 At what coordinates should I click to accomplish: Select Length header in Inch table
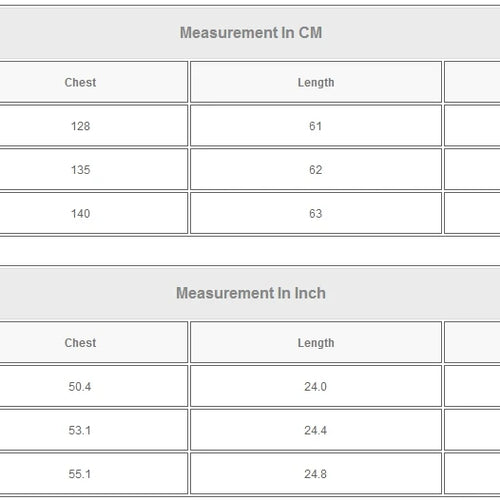tap(316, 343)
